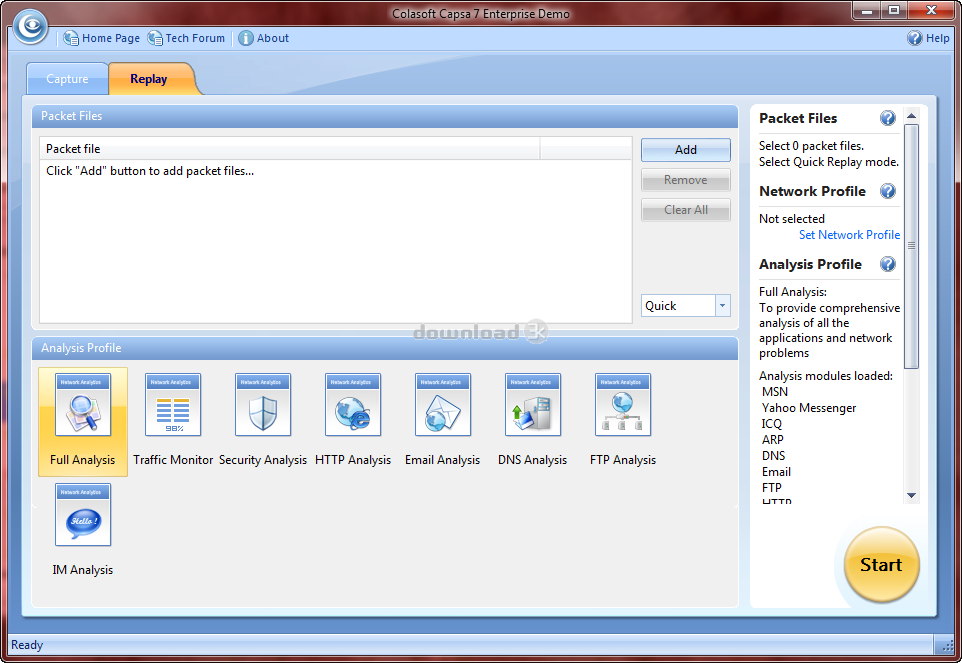
Task: Open the Tech Forum globe icon
Action: 155,38
